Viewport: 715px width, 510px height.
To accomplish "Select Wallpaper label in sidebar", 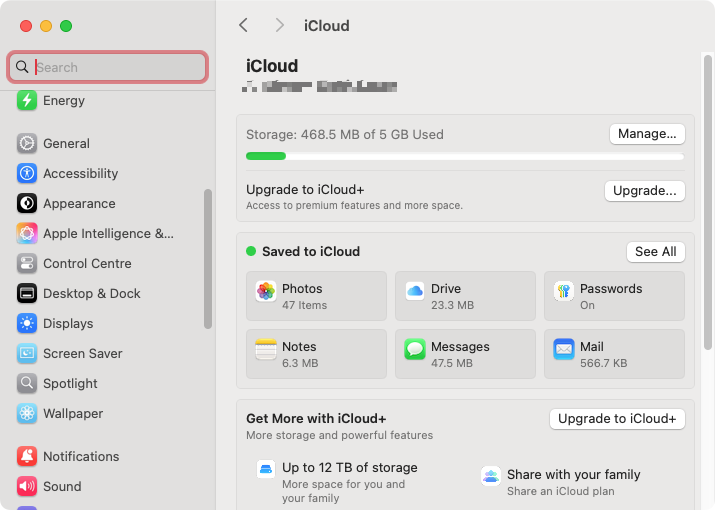I will (x=73, y=414).
